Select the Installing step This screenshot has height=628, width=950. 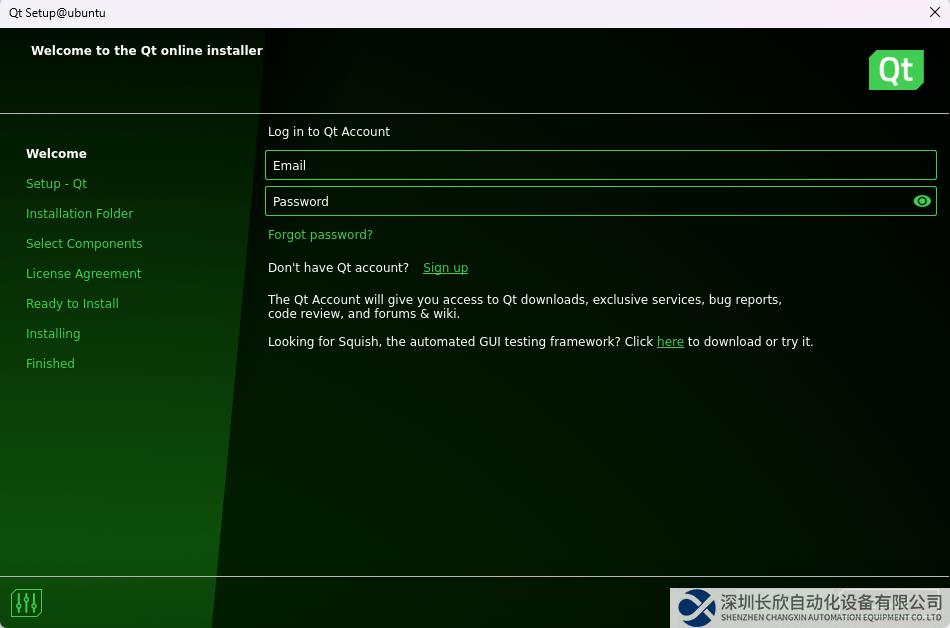[x=53, y=334]
